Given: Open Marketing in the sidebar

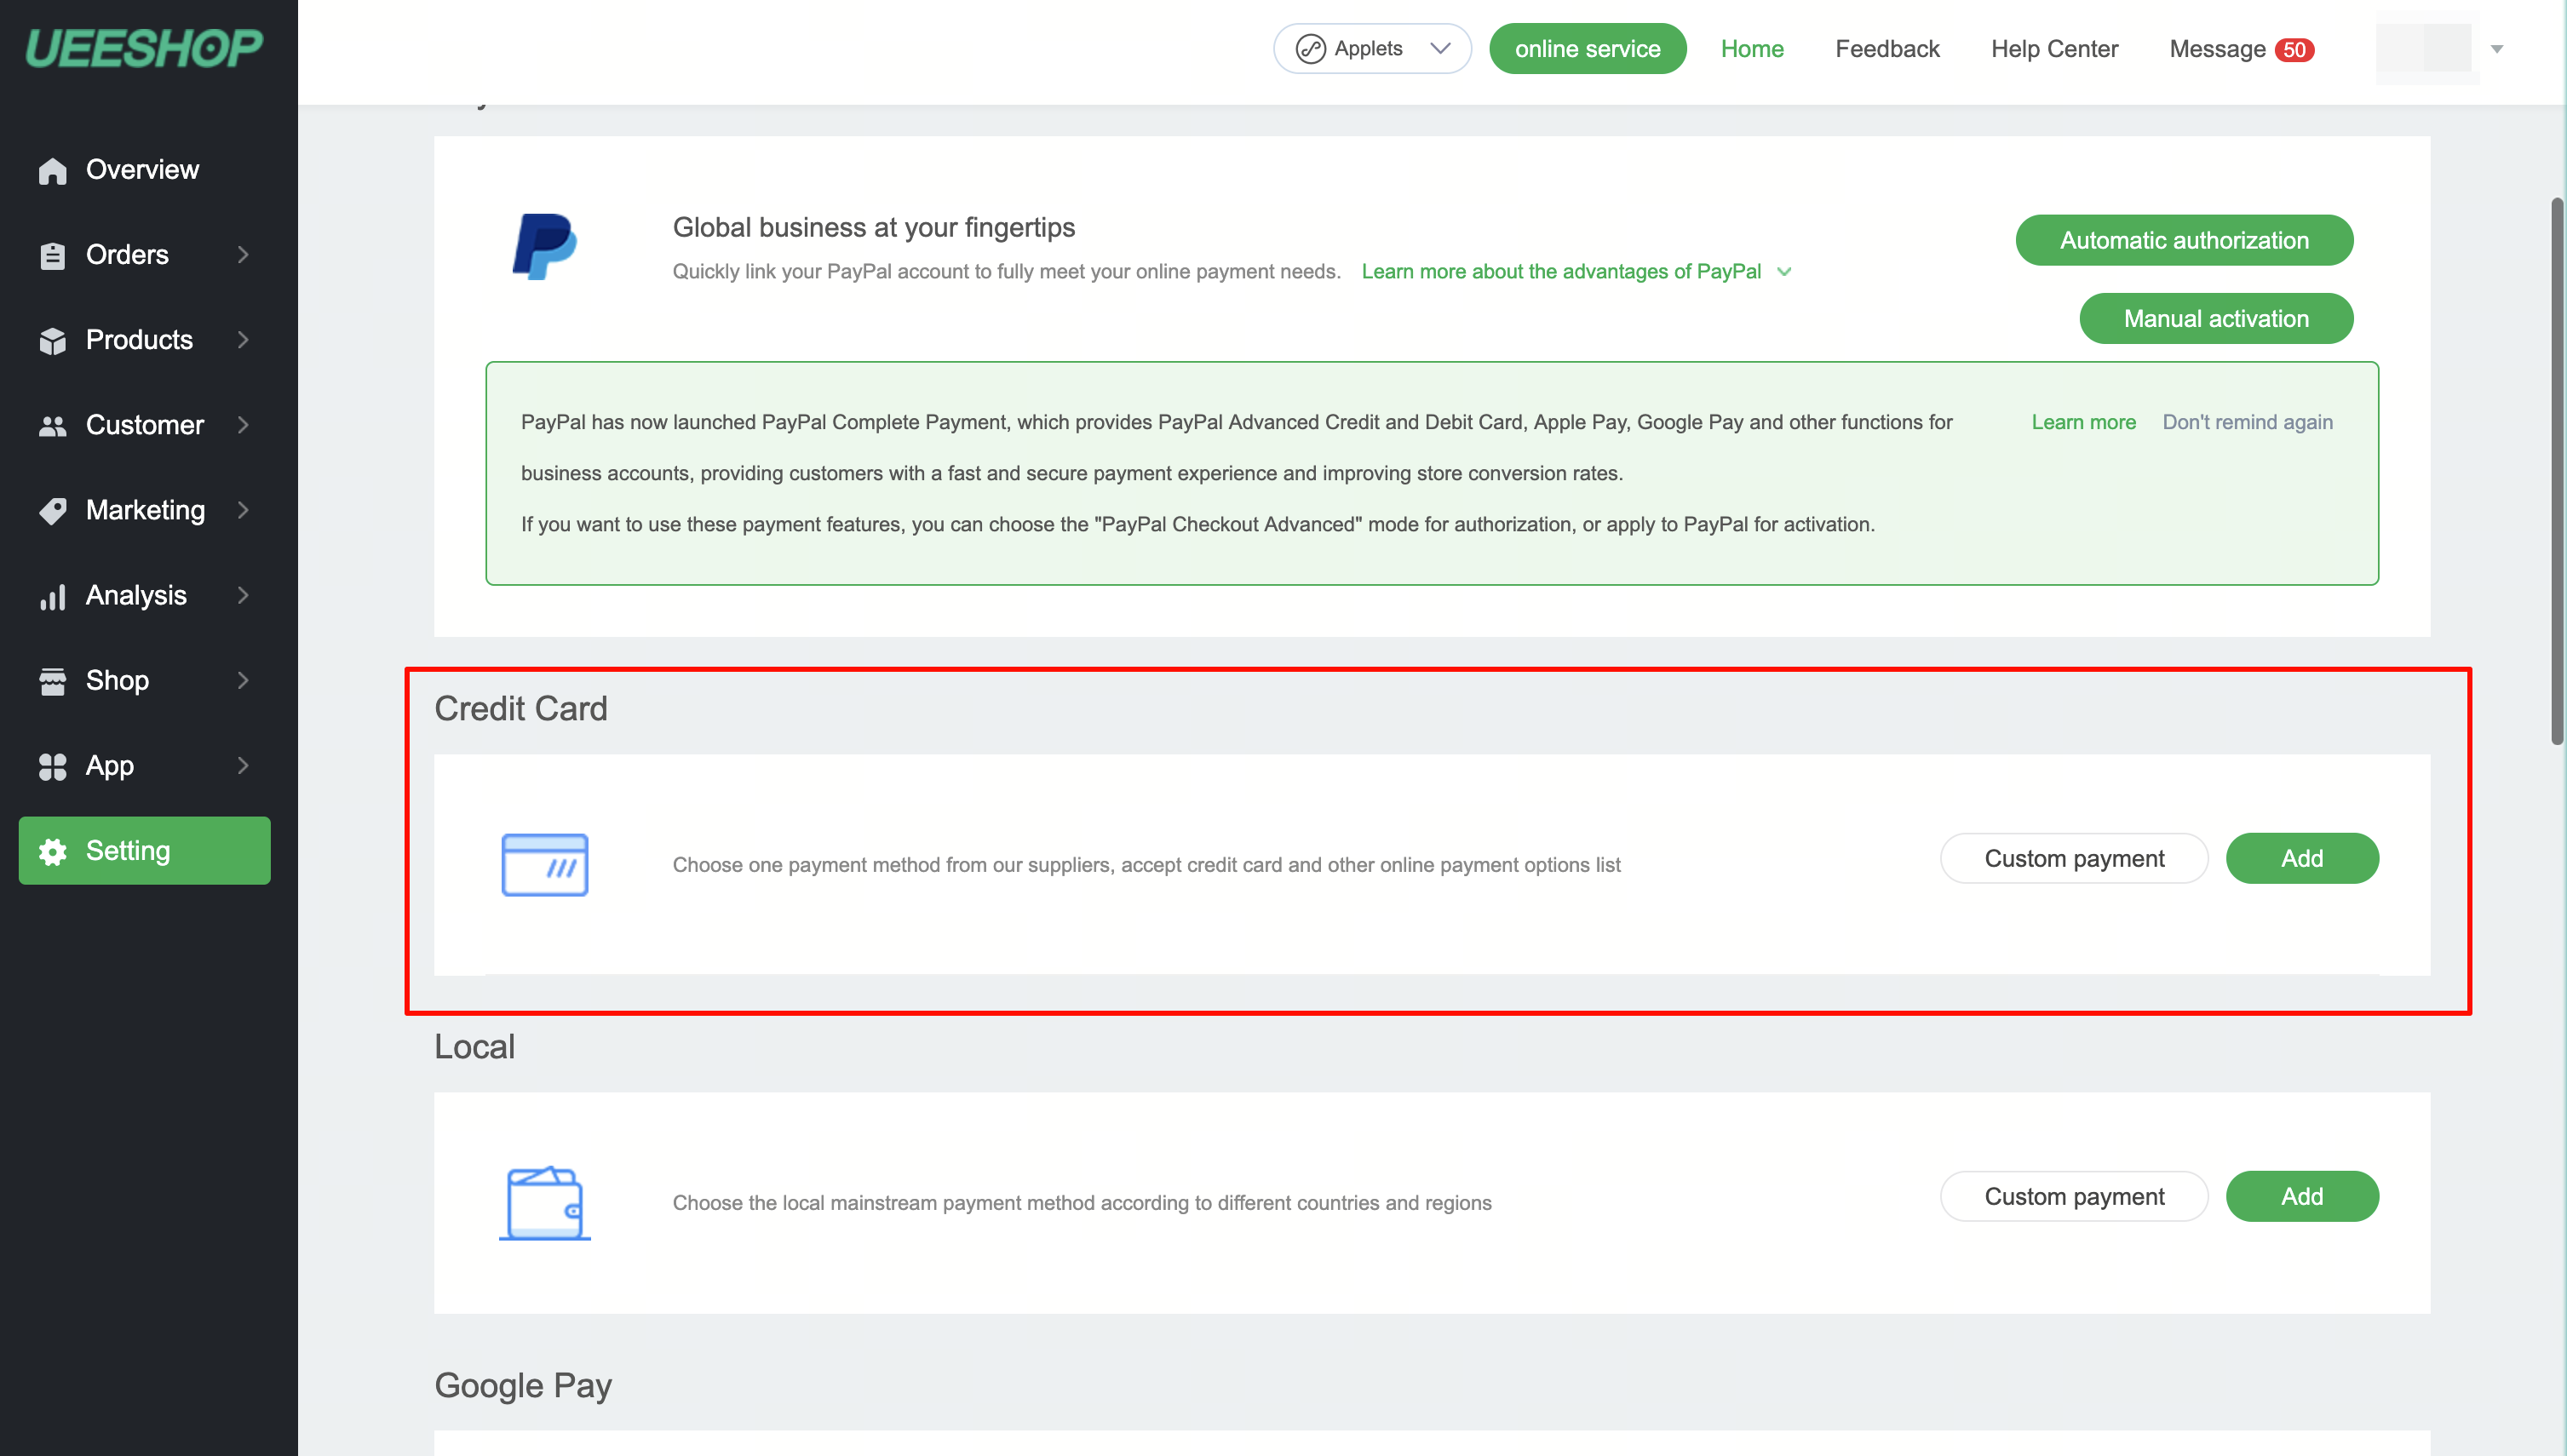Looking at the screenshot, I should click(145, 510).
